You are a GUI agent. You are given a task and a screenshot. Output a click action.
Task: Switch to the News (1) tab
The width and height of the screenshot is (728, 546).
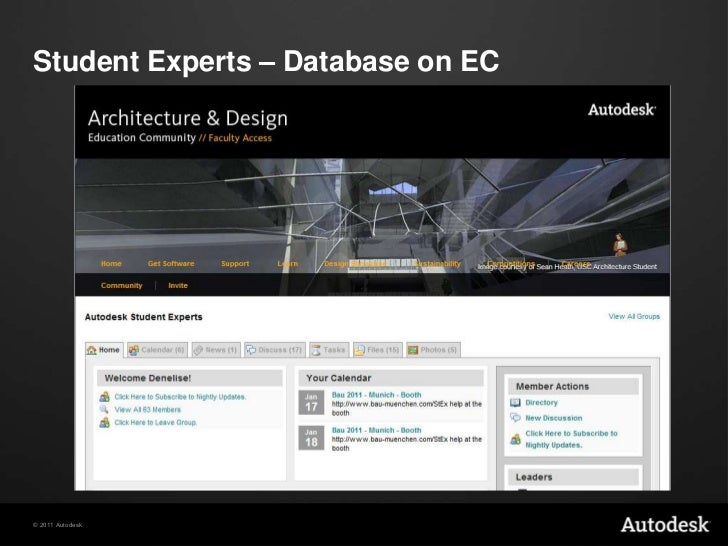click(216, 350)
